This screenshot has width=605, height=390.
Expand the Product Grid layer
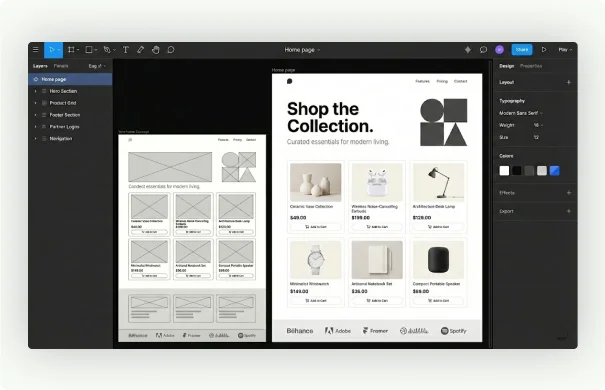(35, 103)
